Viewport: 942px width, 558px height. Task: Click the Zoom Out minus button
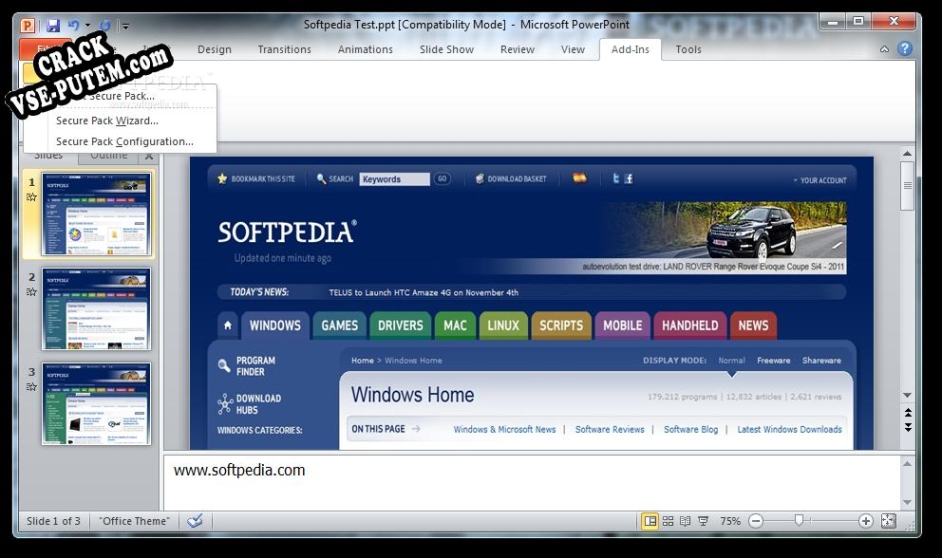(x=756, y=521)
